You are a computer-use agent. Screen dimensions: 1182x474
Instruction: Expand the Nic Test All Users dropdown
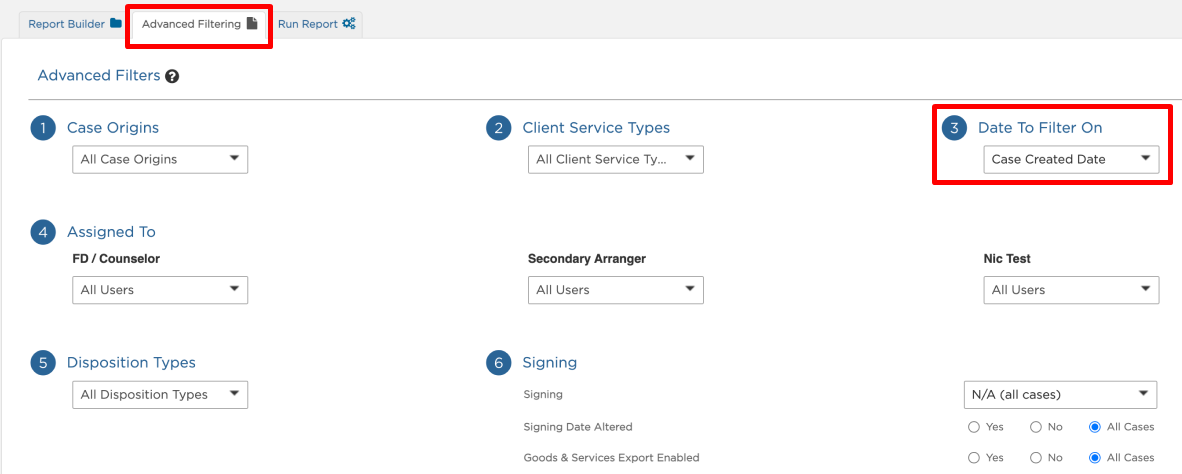pos(1071,290)
